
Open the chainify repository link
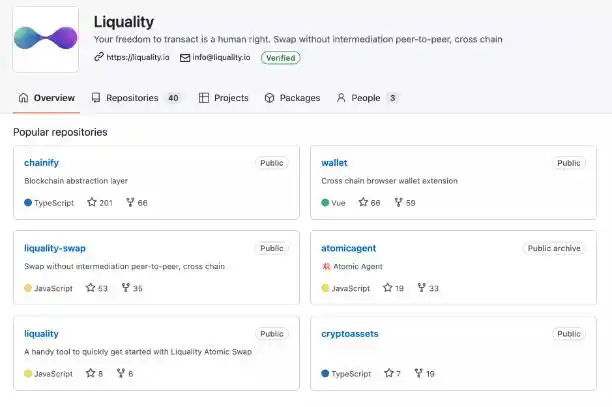42,162
